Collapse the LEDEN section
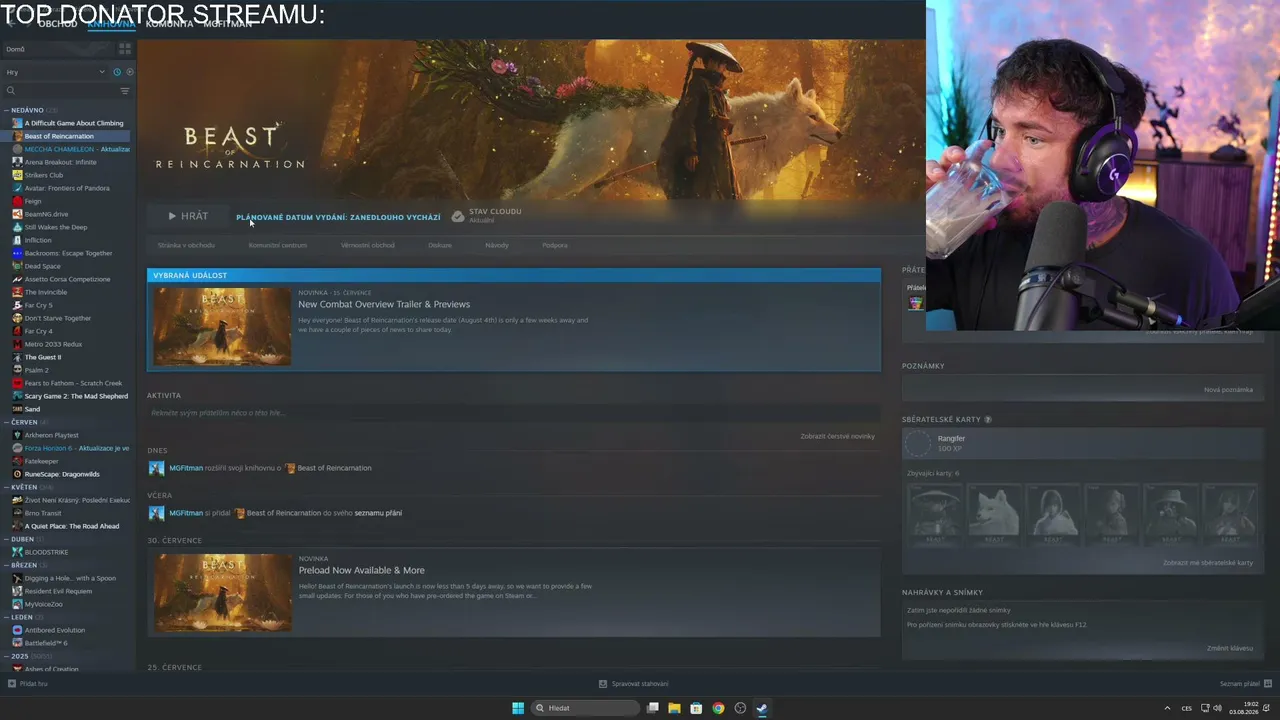The image size is (1280, 720). click(7, 617)
